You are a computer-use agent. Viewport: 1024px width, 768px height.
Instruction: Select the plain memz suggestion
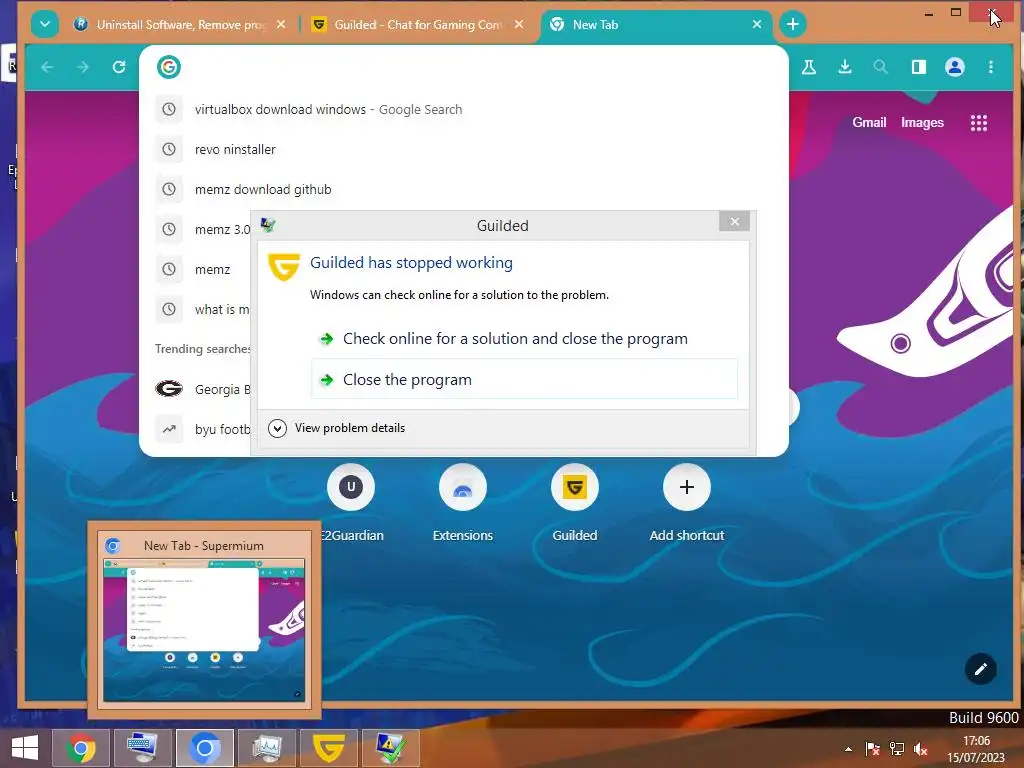[202, 269]
